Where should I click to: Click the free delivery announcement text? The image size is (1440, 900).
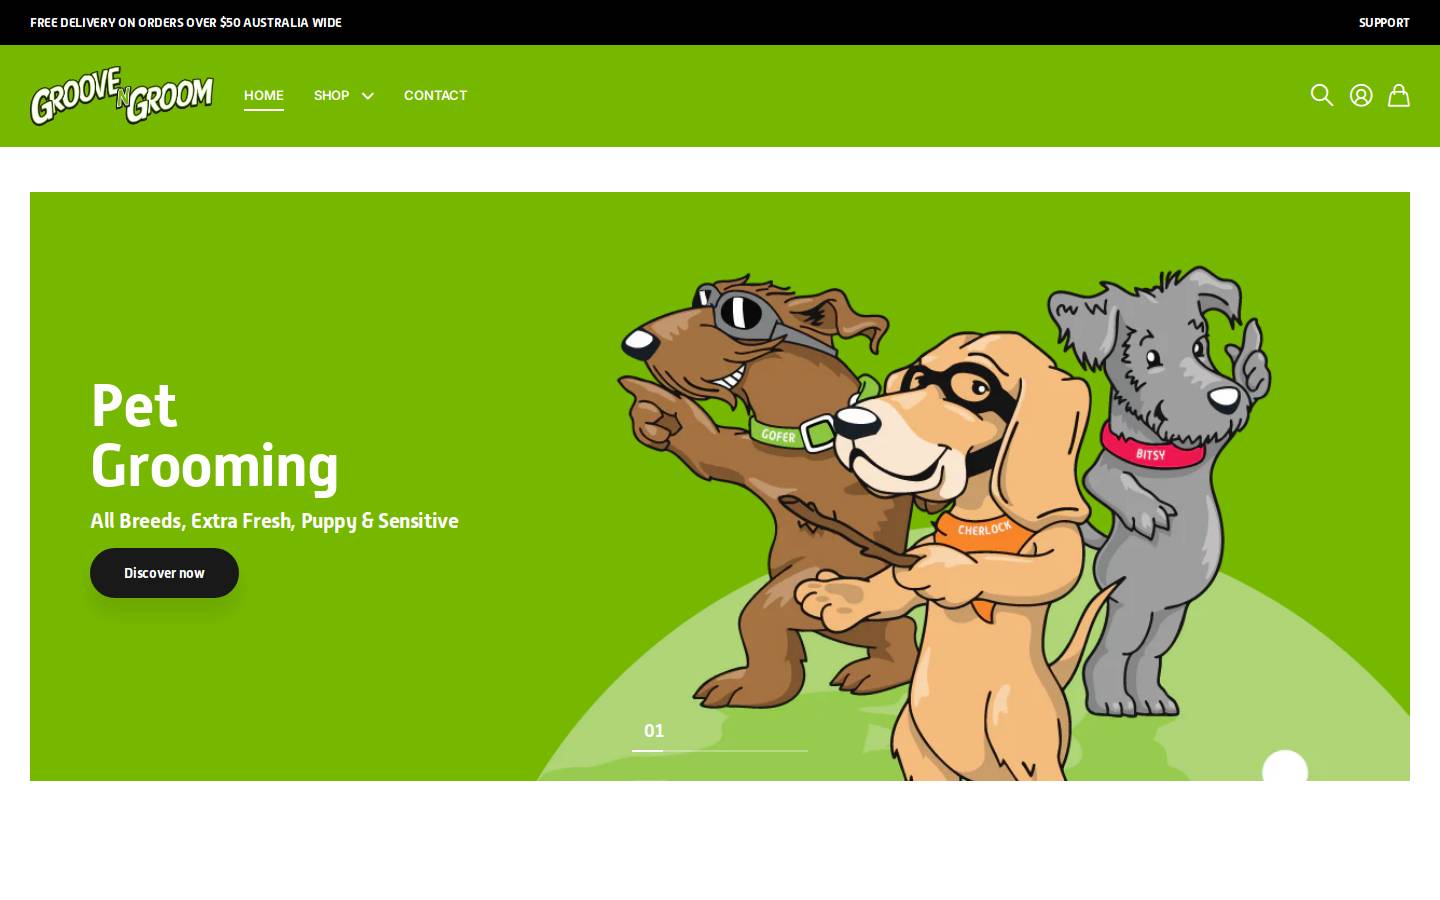tap(186, 22)
